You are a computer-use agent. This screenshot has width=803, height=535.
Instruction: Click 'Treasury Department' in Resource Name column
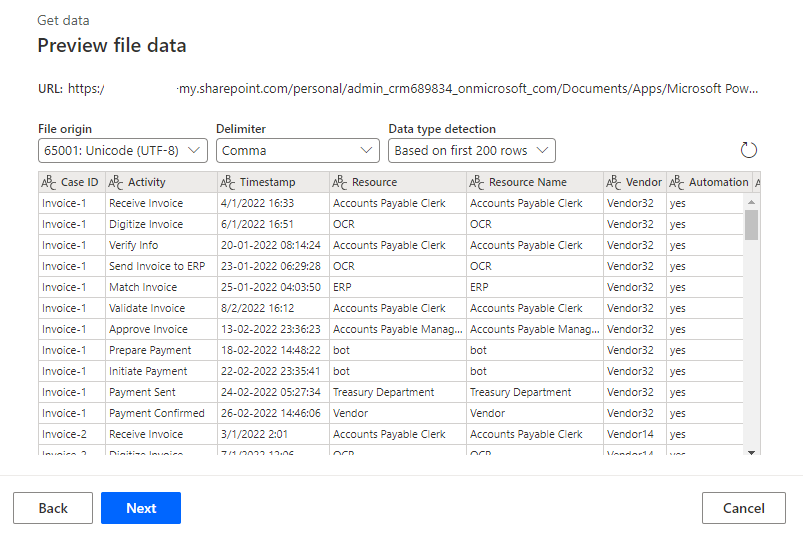(535, 392)
